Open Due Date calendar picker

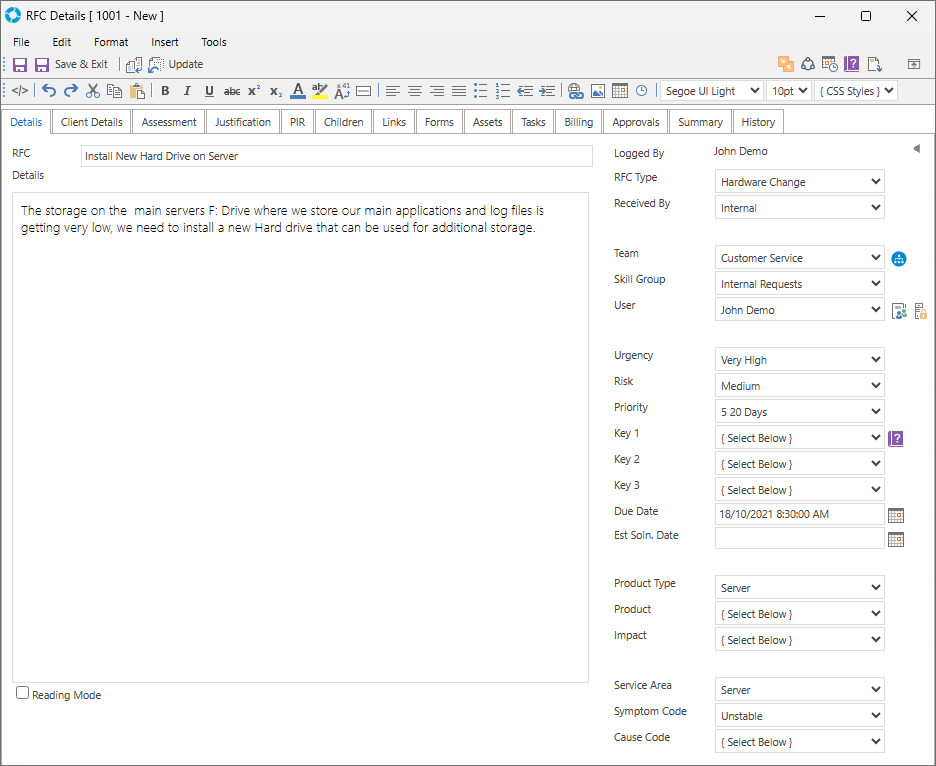pos(896,515)
